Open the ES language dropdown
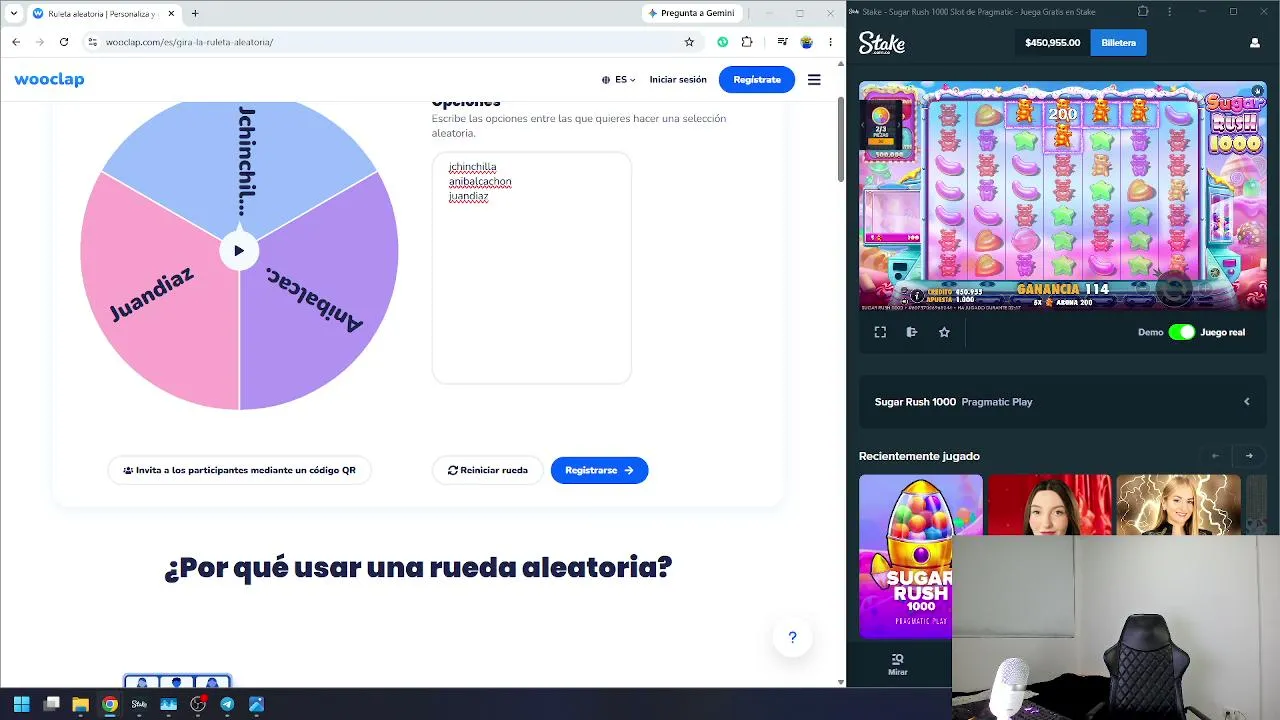Image resolution: width=1280 pixels, height=720 pixels. (x=618, y=80)
